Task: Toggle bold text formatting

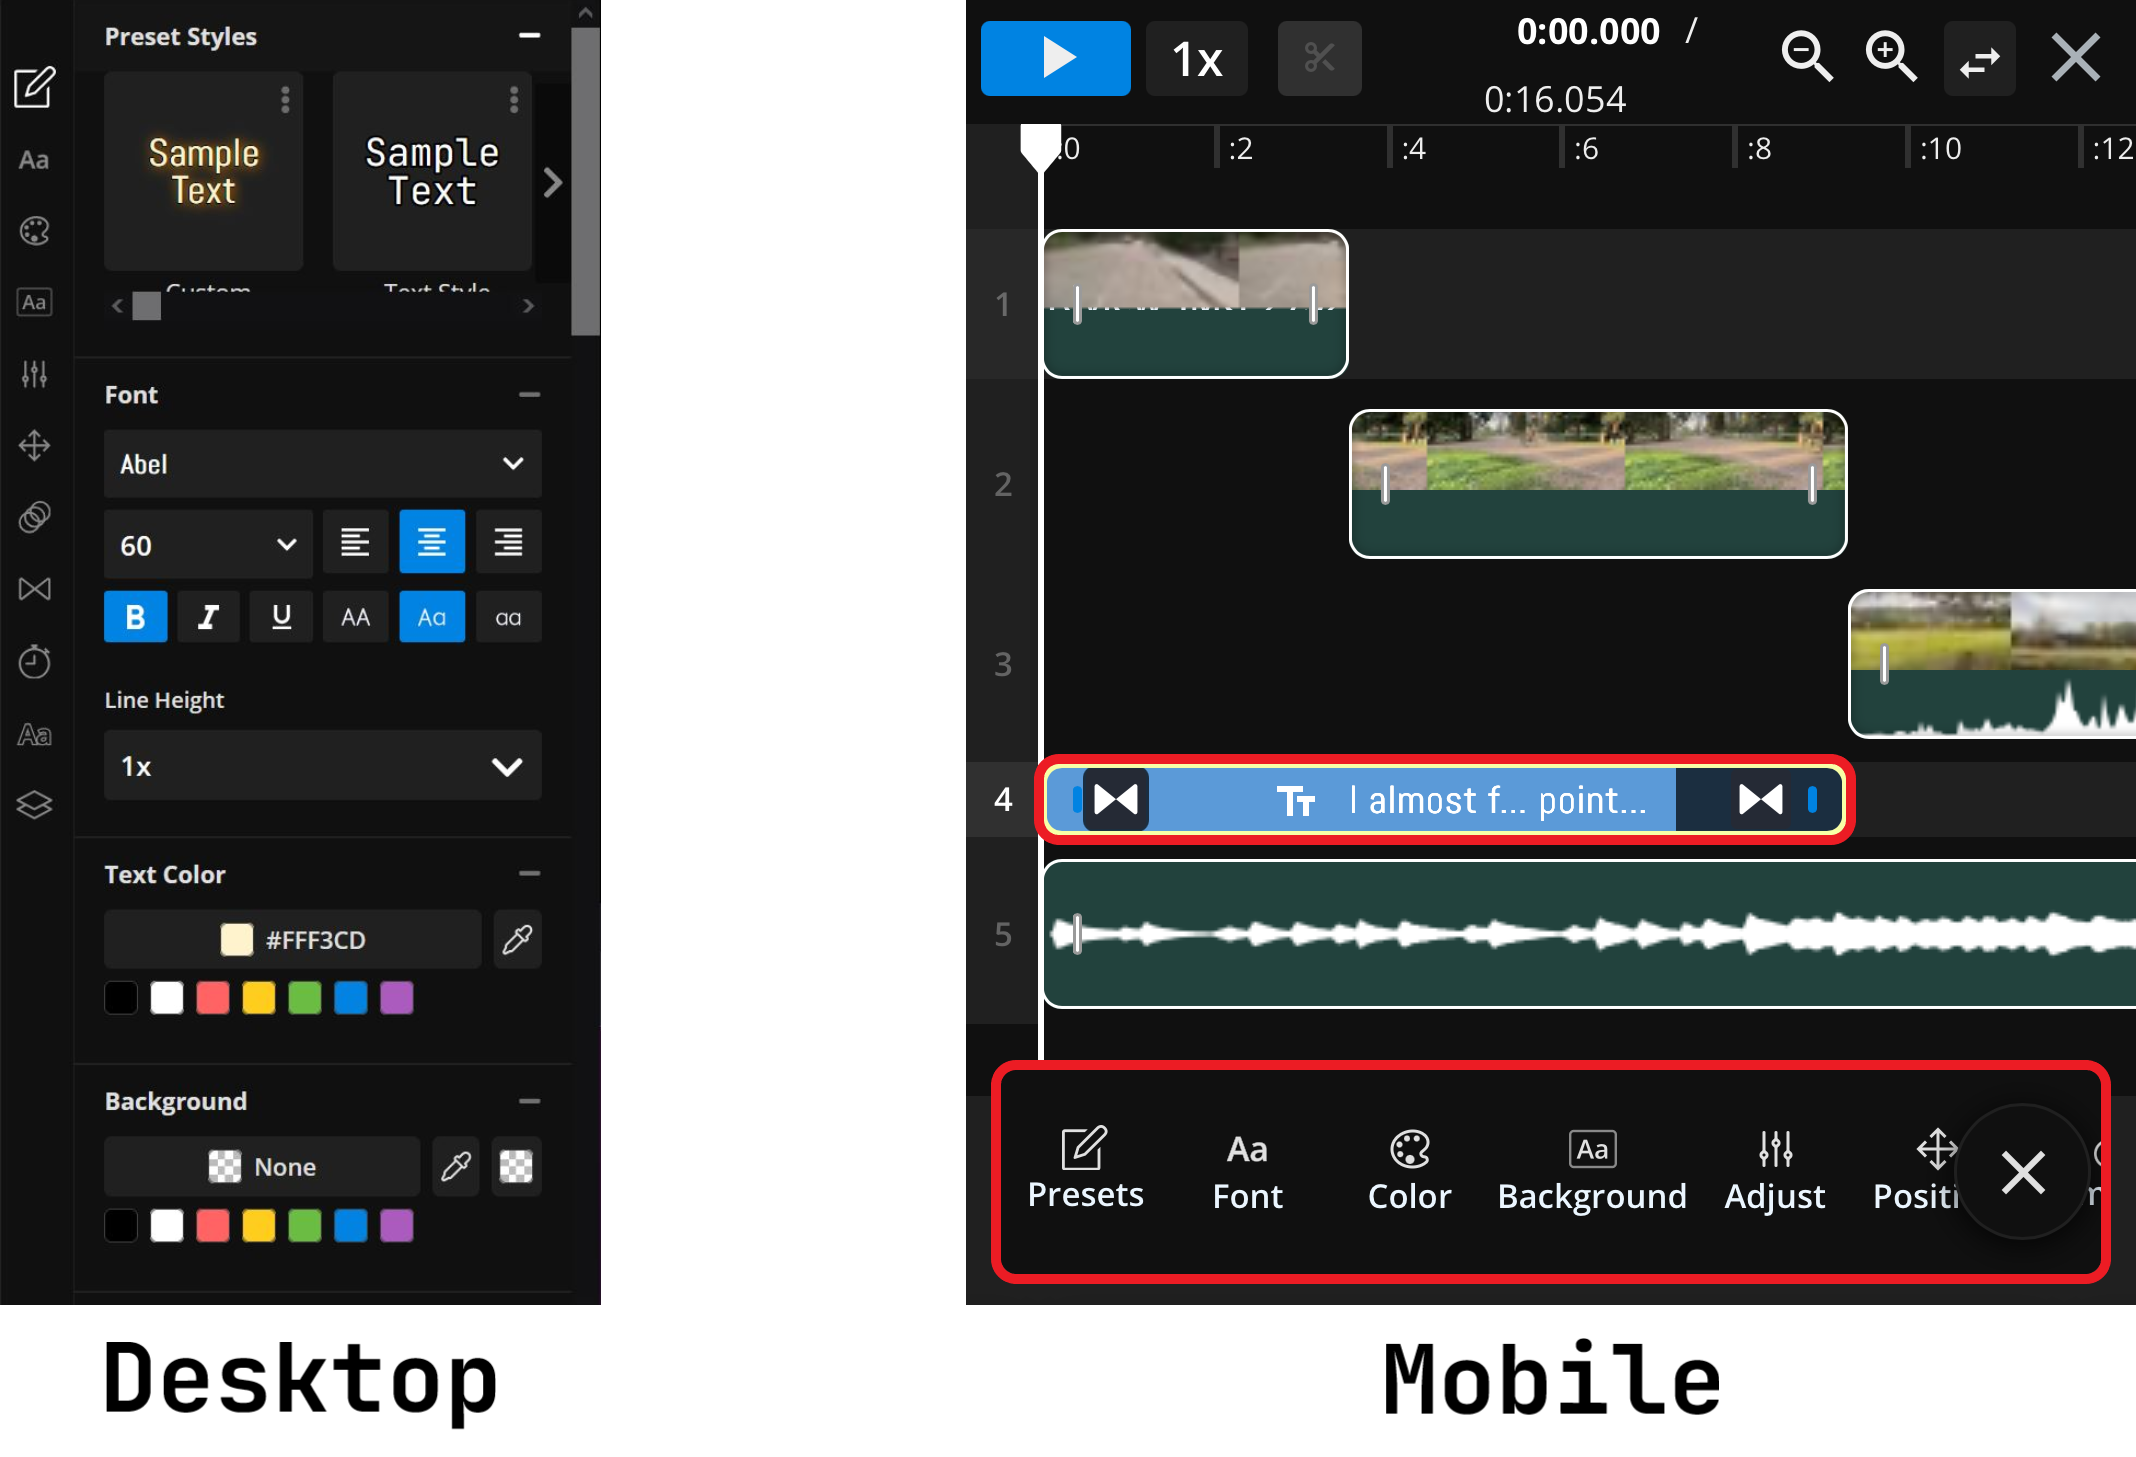Action: coord(136,617)
